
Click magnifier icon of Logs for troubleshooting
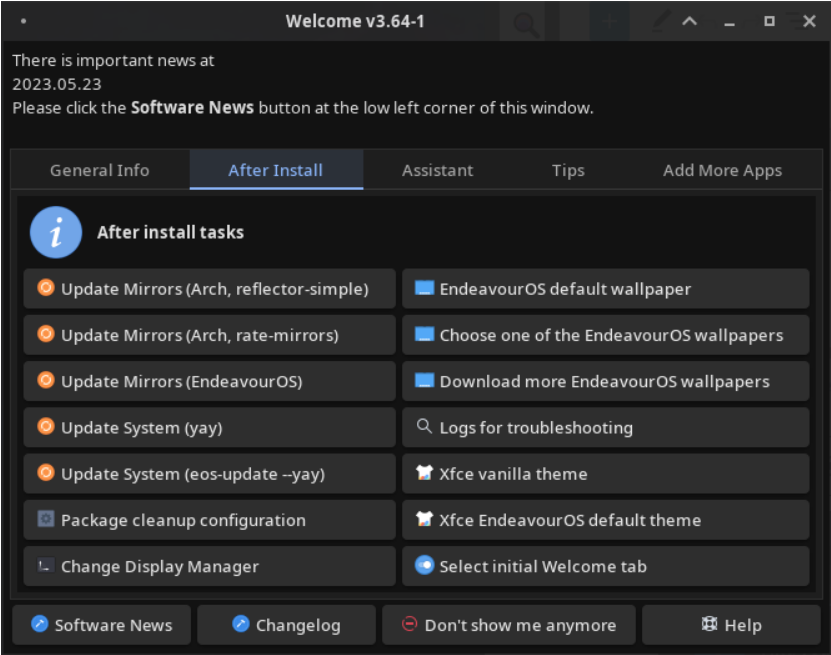tap(424, 426)
